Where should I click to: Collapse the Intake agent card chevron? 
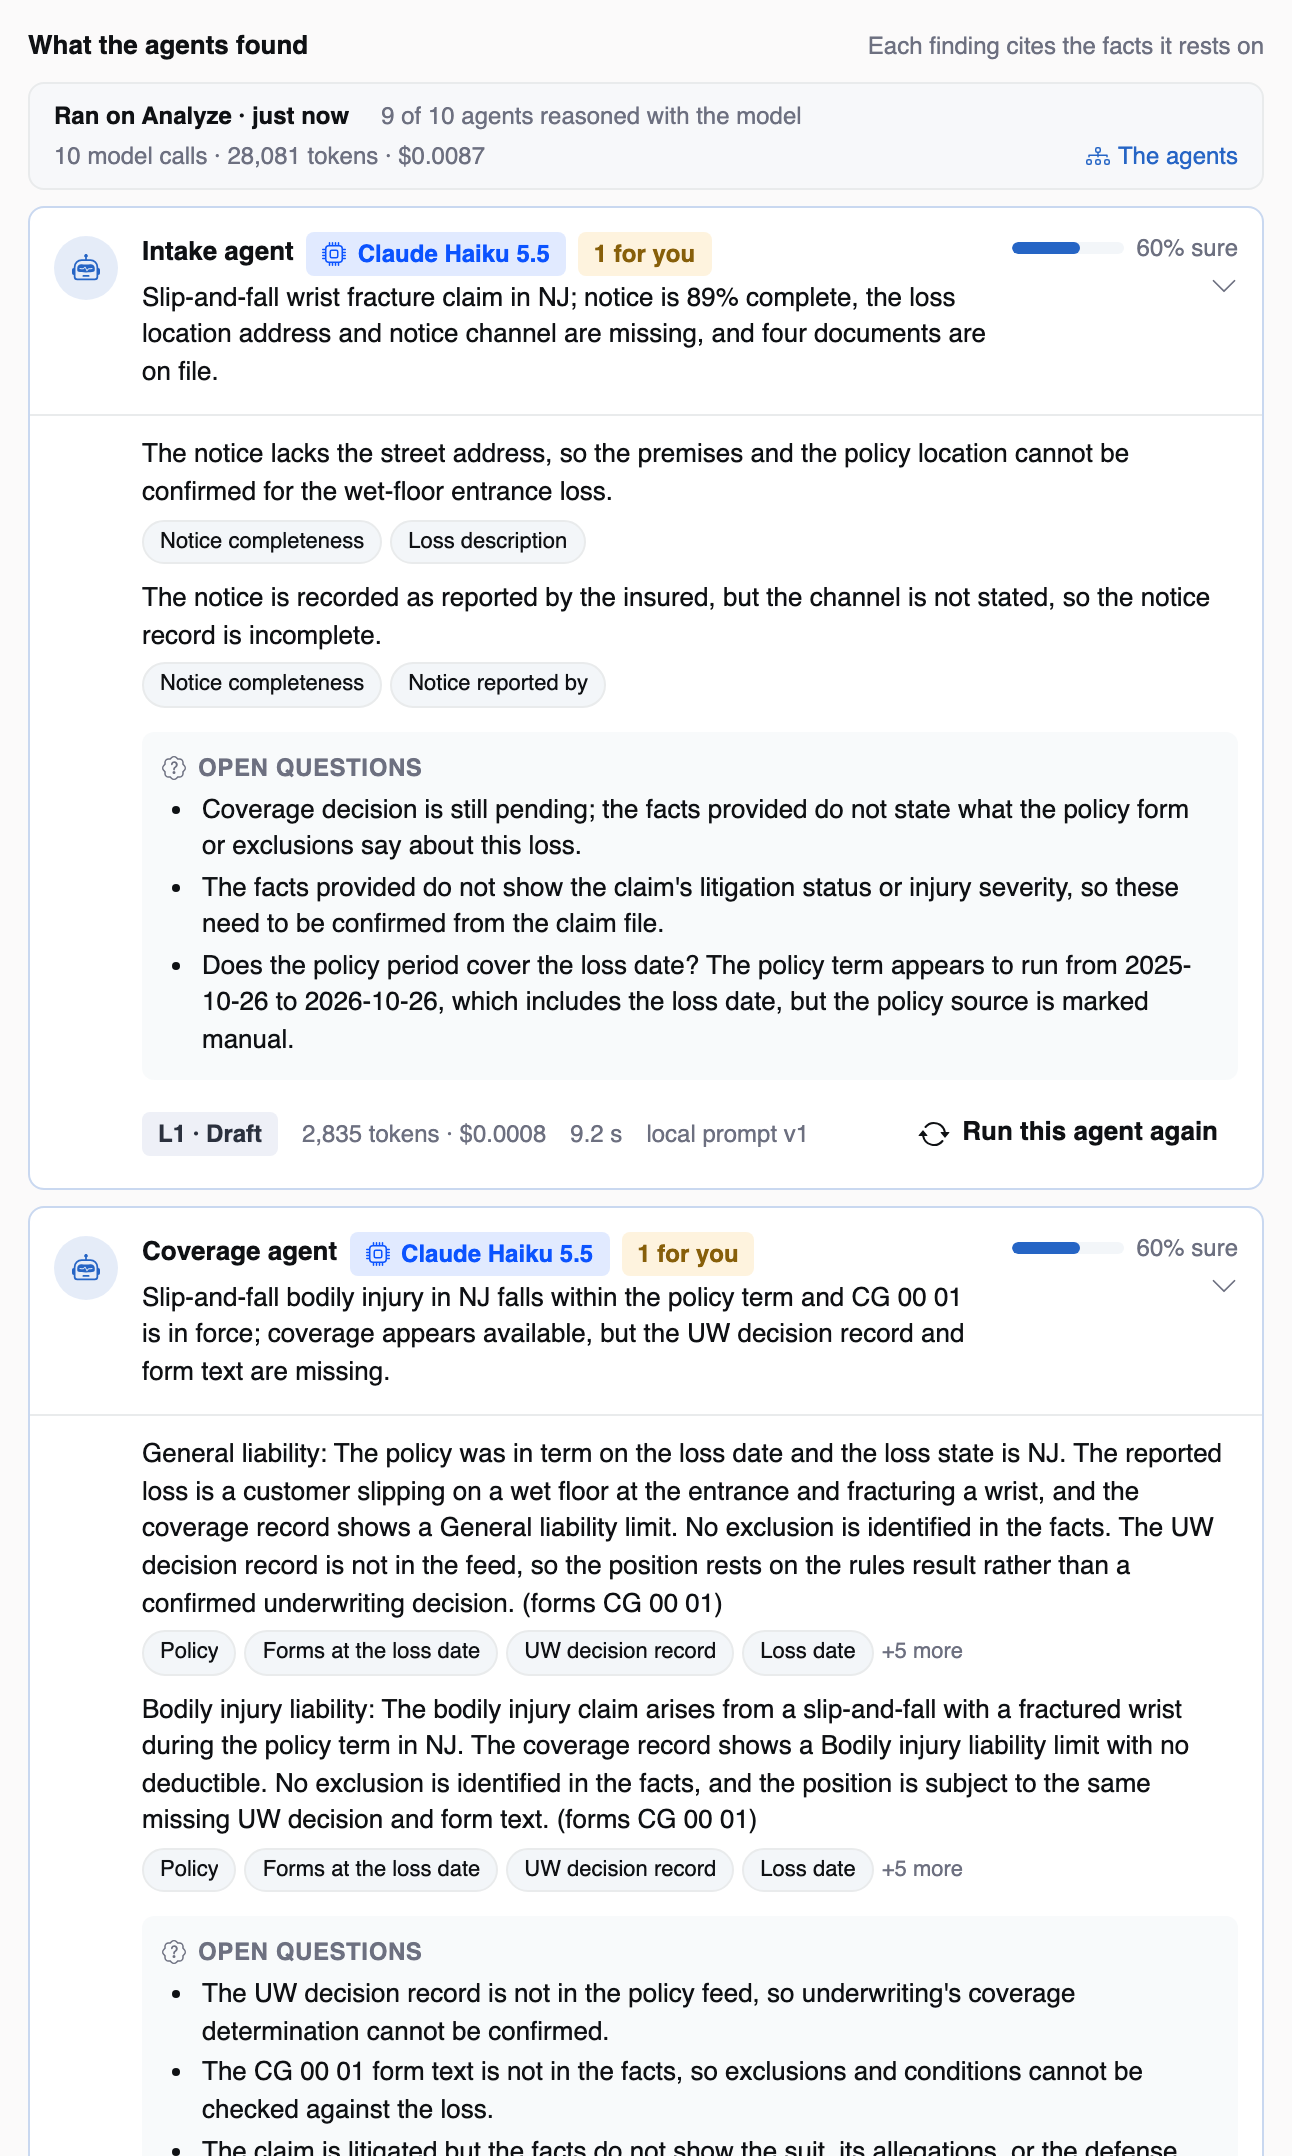[x=1224, y=286]
